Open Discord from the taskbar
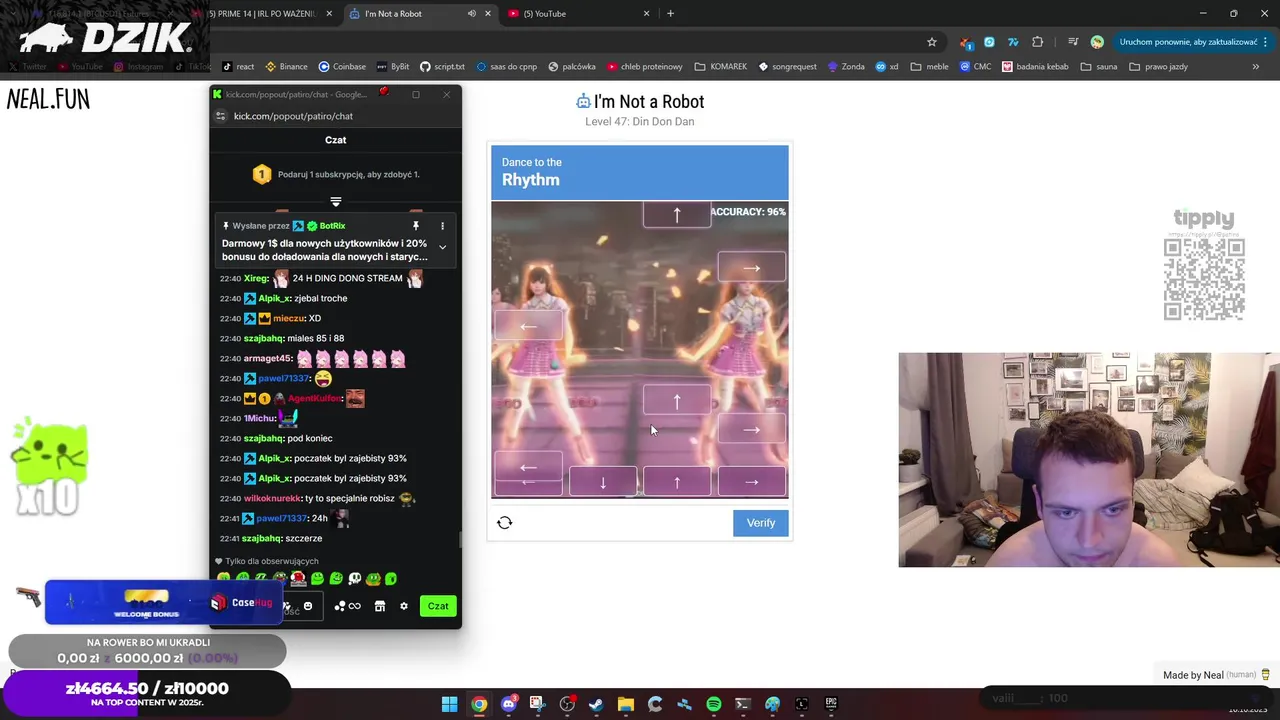This screenshot has height=720, width=1280. tap(508, 704)
